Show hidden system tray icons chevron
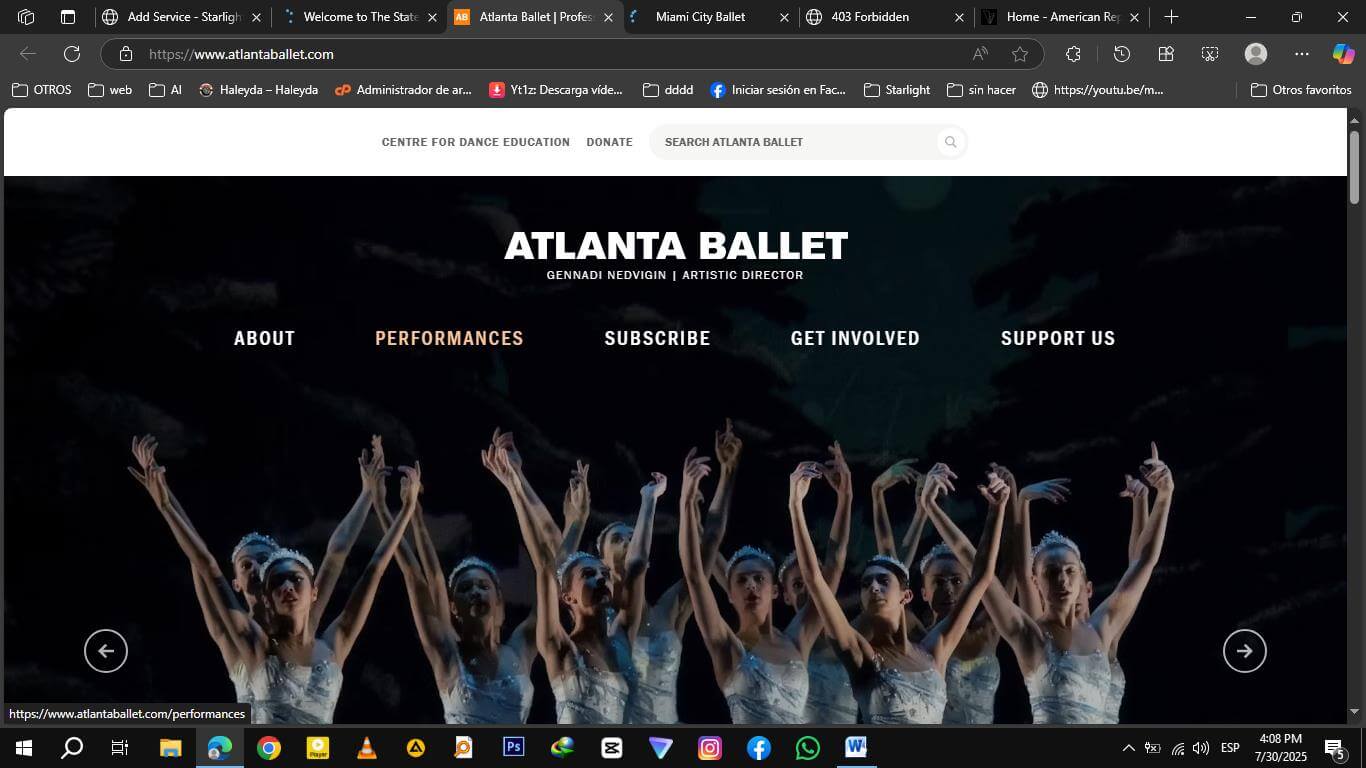1366x768 pixels. pos(1128,748)
